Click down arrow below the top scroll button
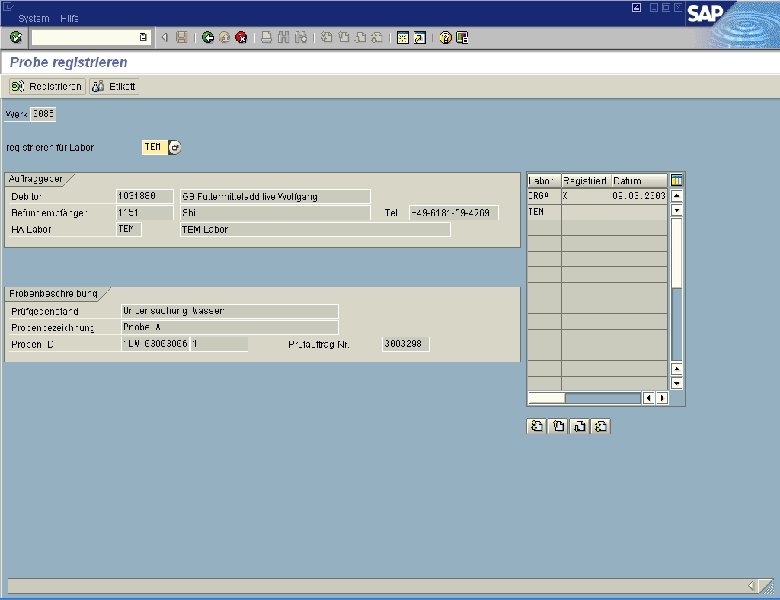Viewport: 780px width, 600px height. [x=677, y=210]
